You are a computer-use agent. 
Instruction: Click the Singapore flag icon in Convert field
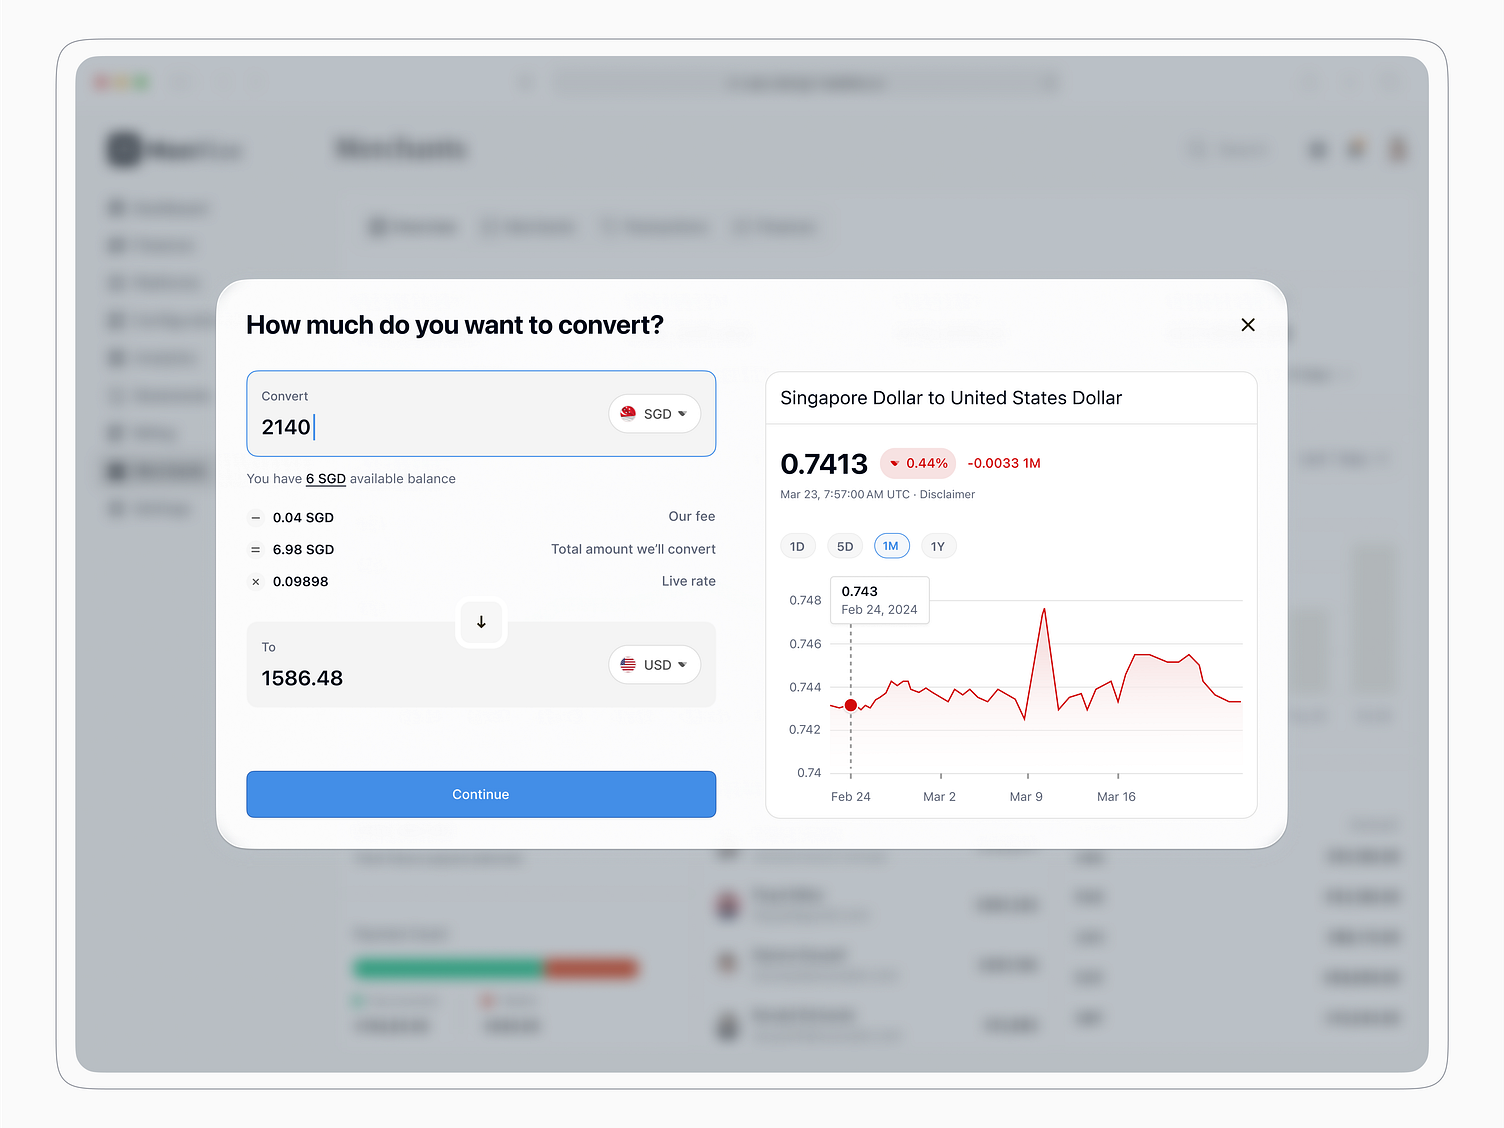pos(628,413)
